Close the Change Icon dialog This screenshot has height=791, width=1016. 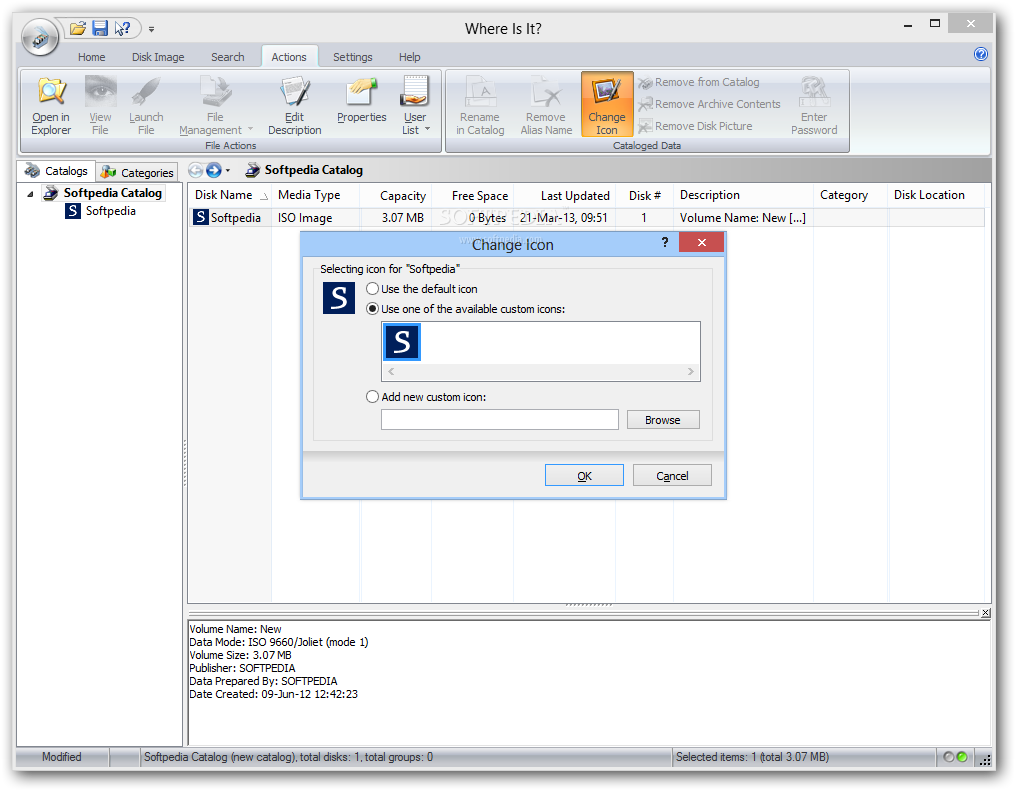[702, 242]
